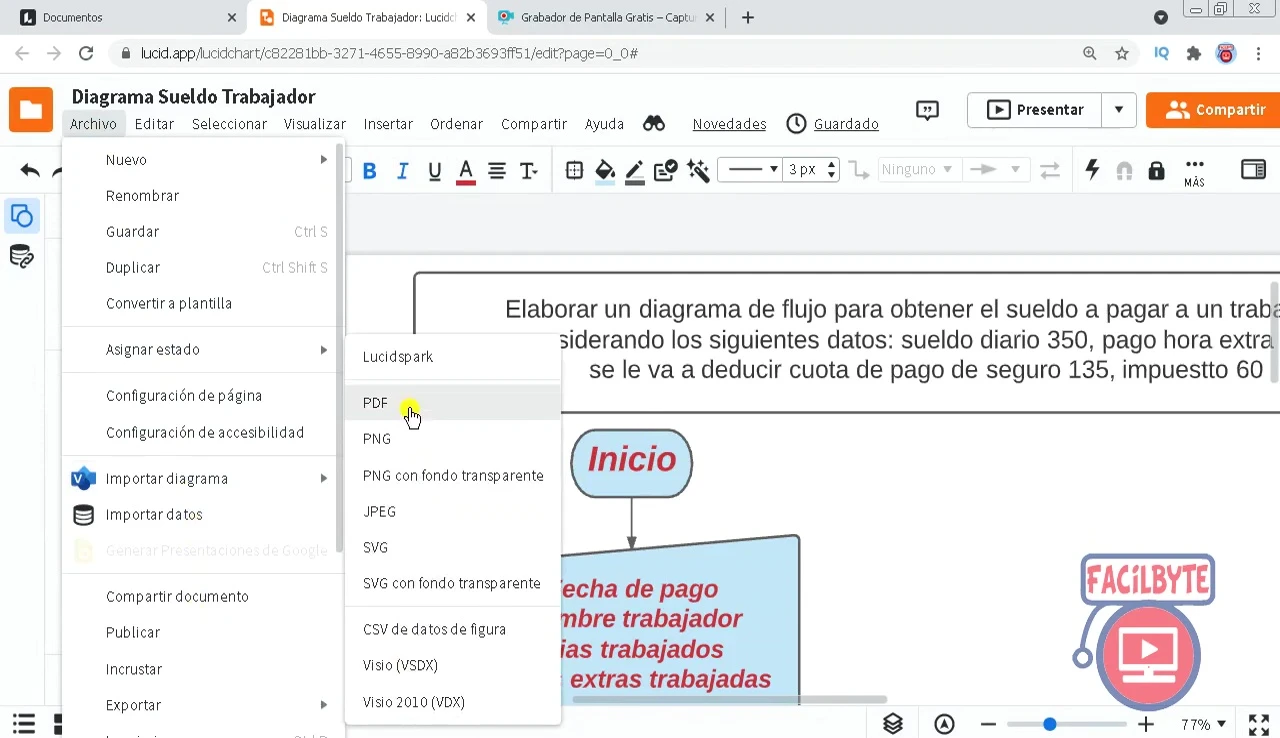
Task: Toggle underline text formatting
Action: (x=434, y=171)
